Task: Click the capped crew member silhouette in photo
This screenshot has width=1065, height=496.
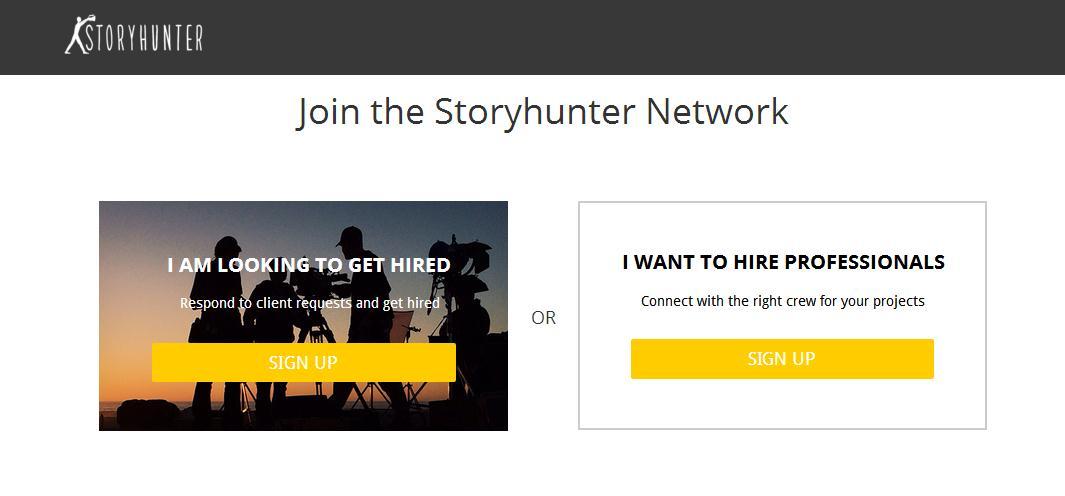Action: point(351,238)
